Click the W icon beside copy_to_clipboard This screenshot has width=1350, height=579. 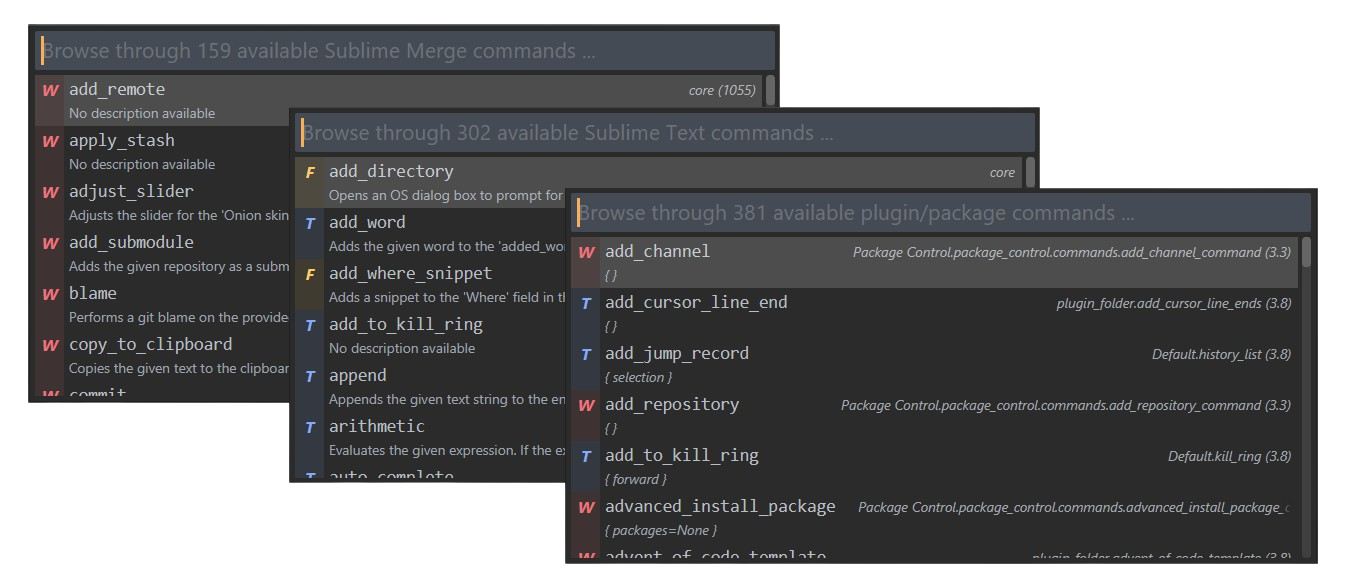[50, 345]
